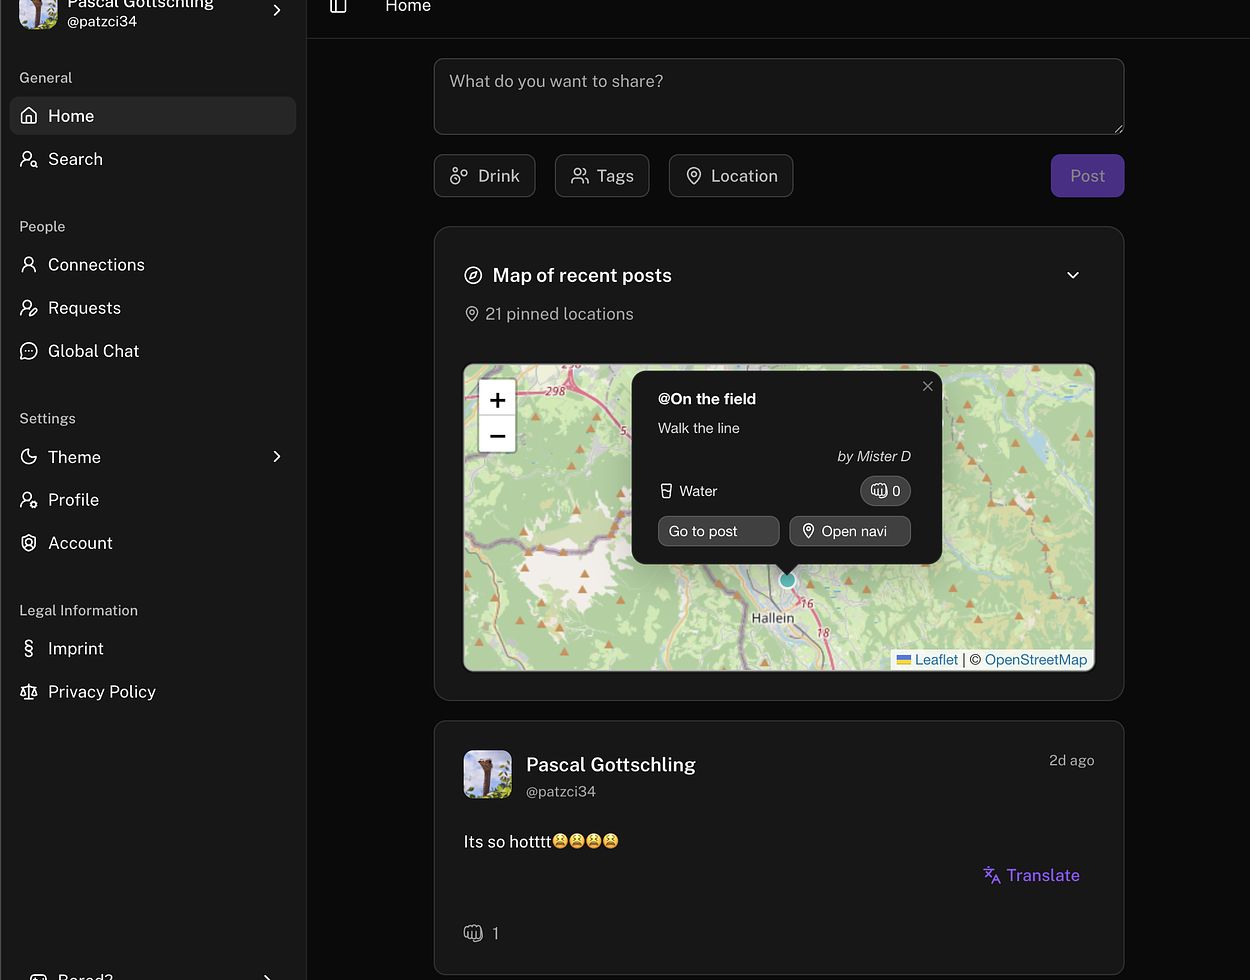Screen dimensions: 1250x980
Task: Close the On the field popup
Action: [x=927, y=386]
